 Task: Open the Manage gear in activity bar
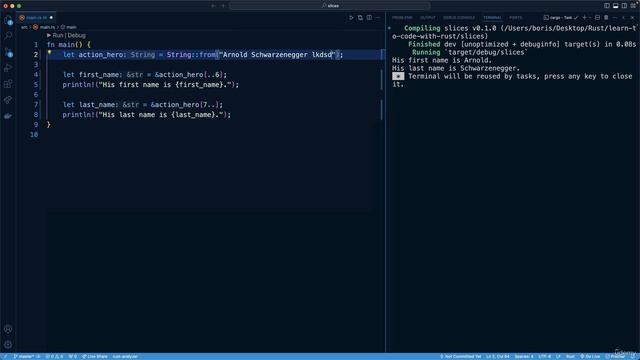point(8,345)
